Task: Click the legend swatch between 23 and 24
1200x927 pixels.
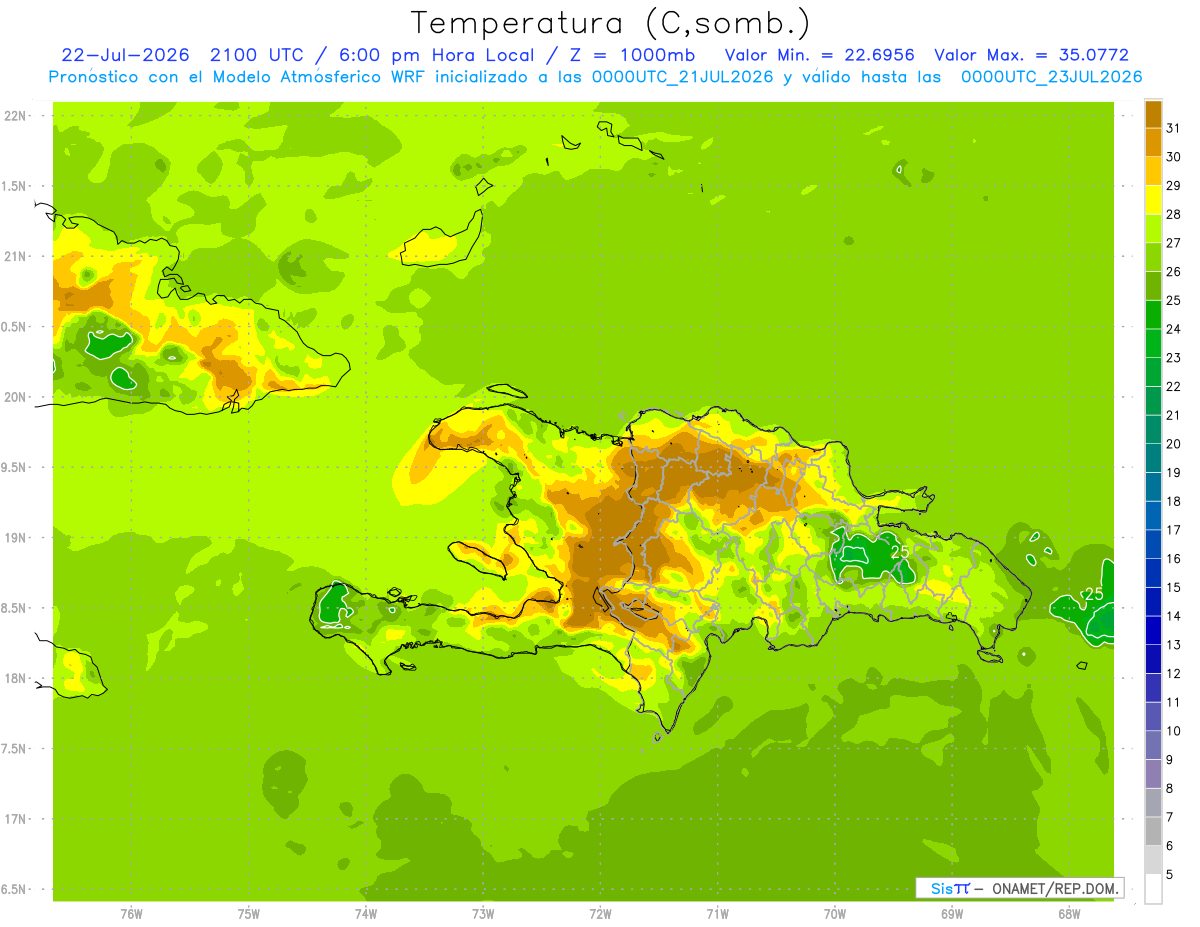Action: click(1153, 343)
